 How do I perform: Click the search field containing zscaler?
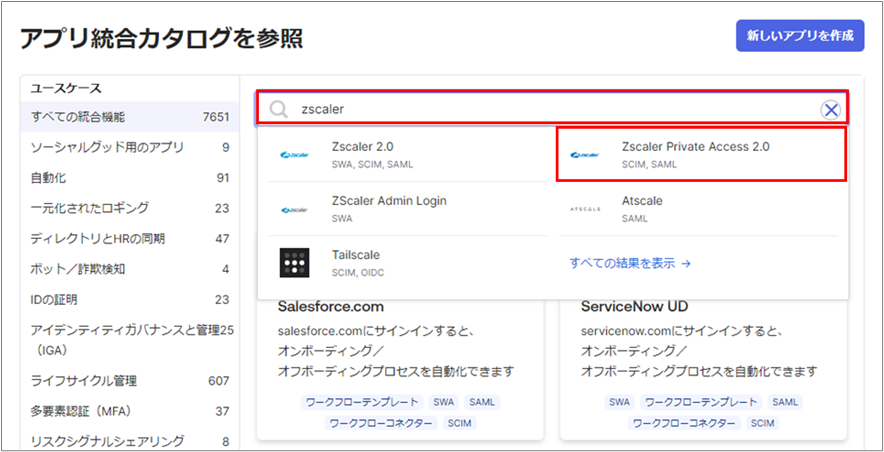[552, 107]
